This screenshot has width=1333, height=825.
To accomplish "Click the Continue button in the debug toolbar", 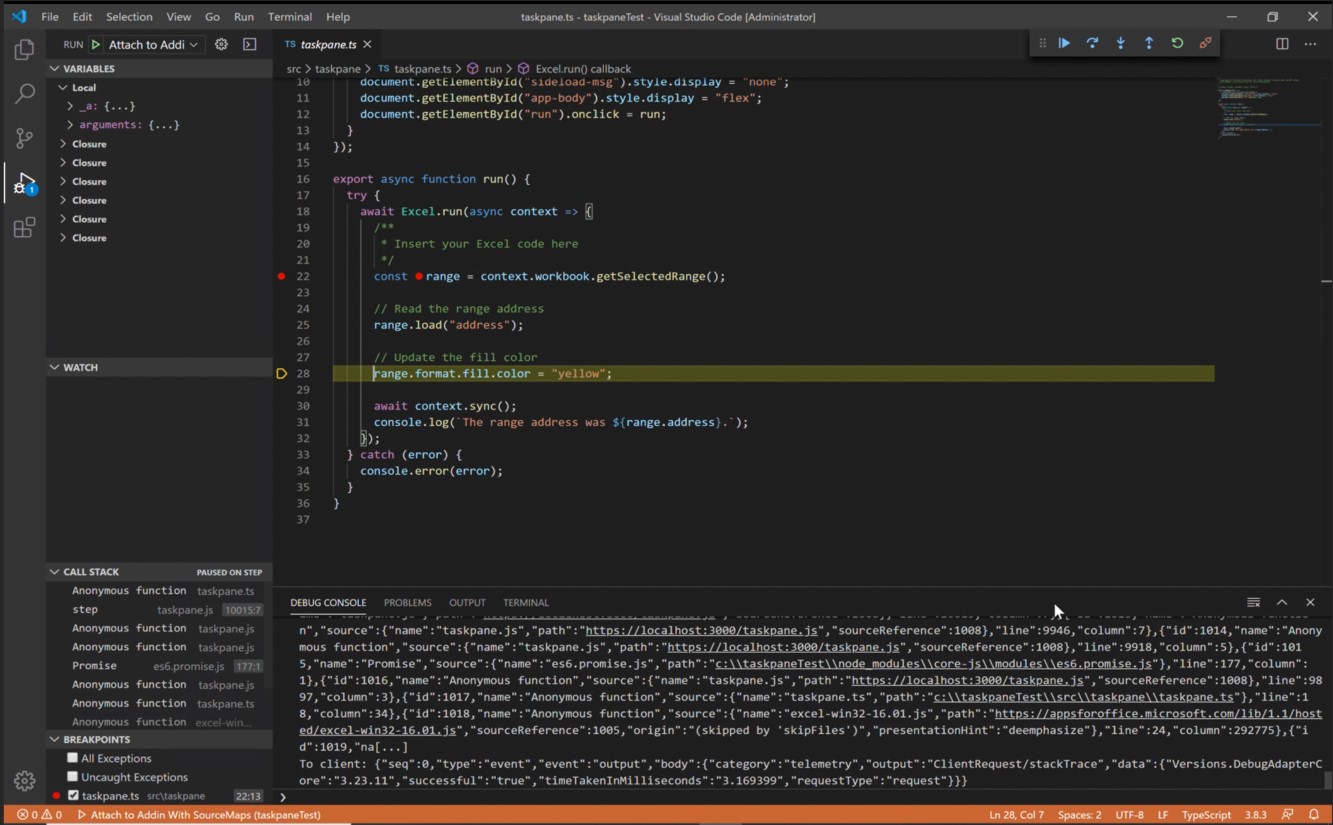I will coord(1064,43).
